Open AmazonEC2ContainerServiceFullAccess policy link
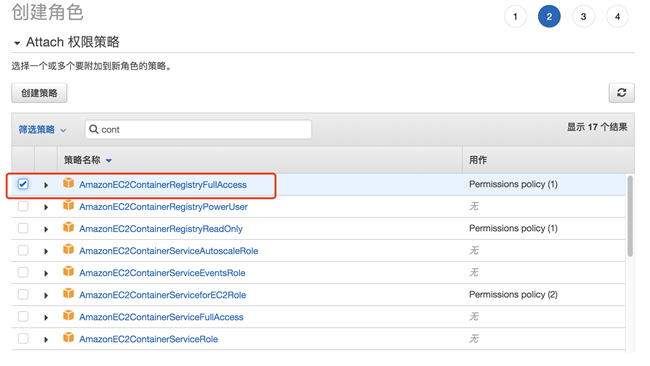 coord(161,317)
